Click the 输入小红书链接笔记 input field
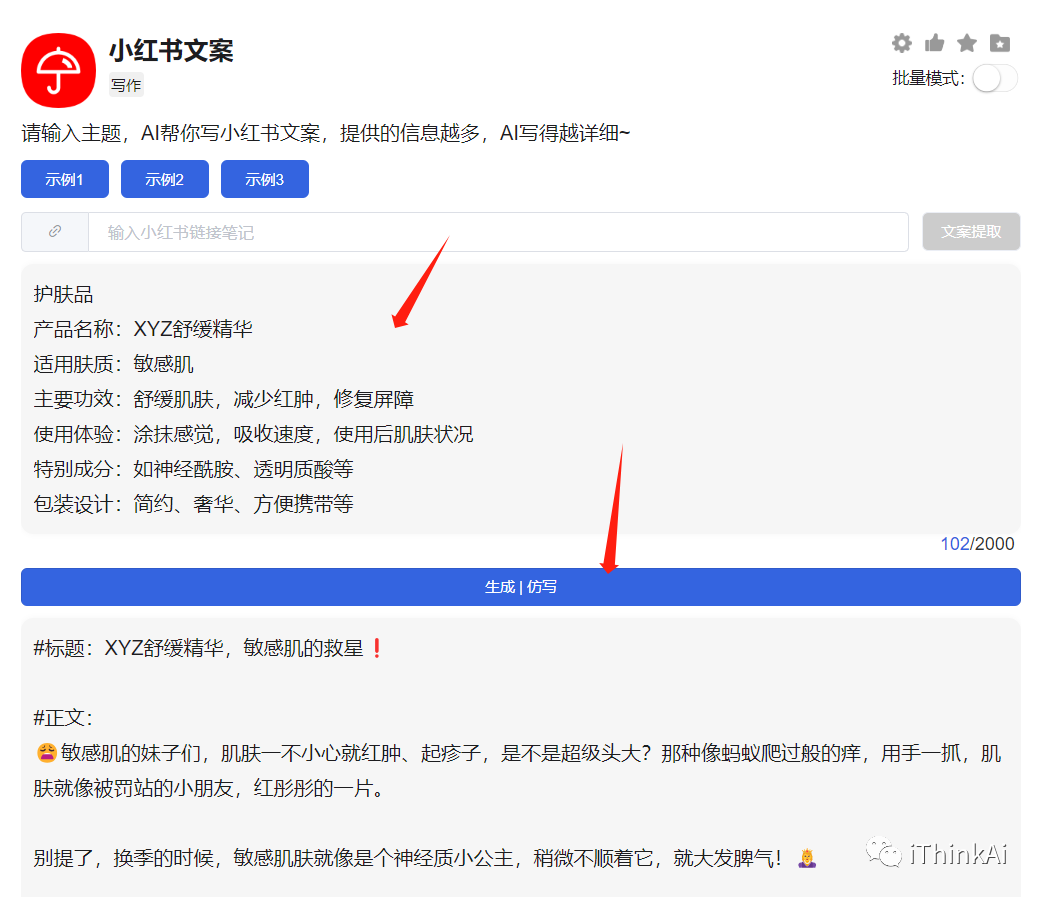This screenshot has width=1041, height=897. click(400, 231)
